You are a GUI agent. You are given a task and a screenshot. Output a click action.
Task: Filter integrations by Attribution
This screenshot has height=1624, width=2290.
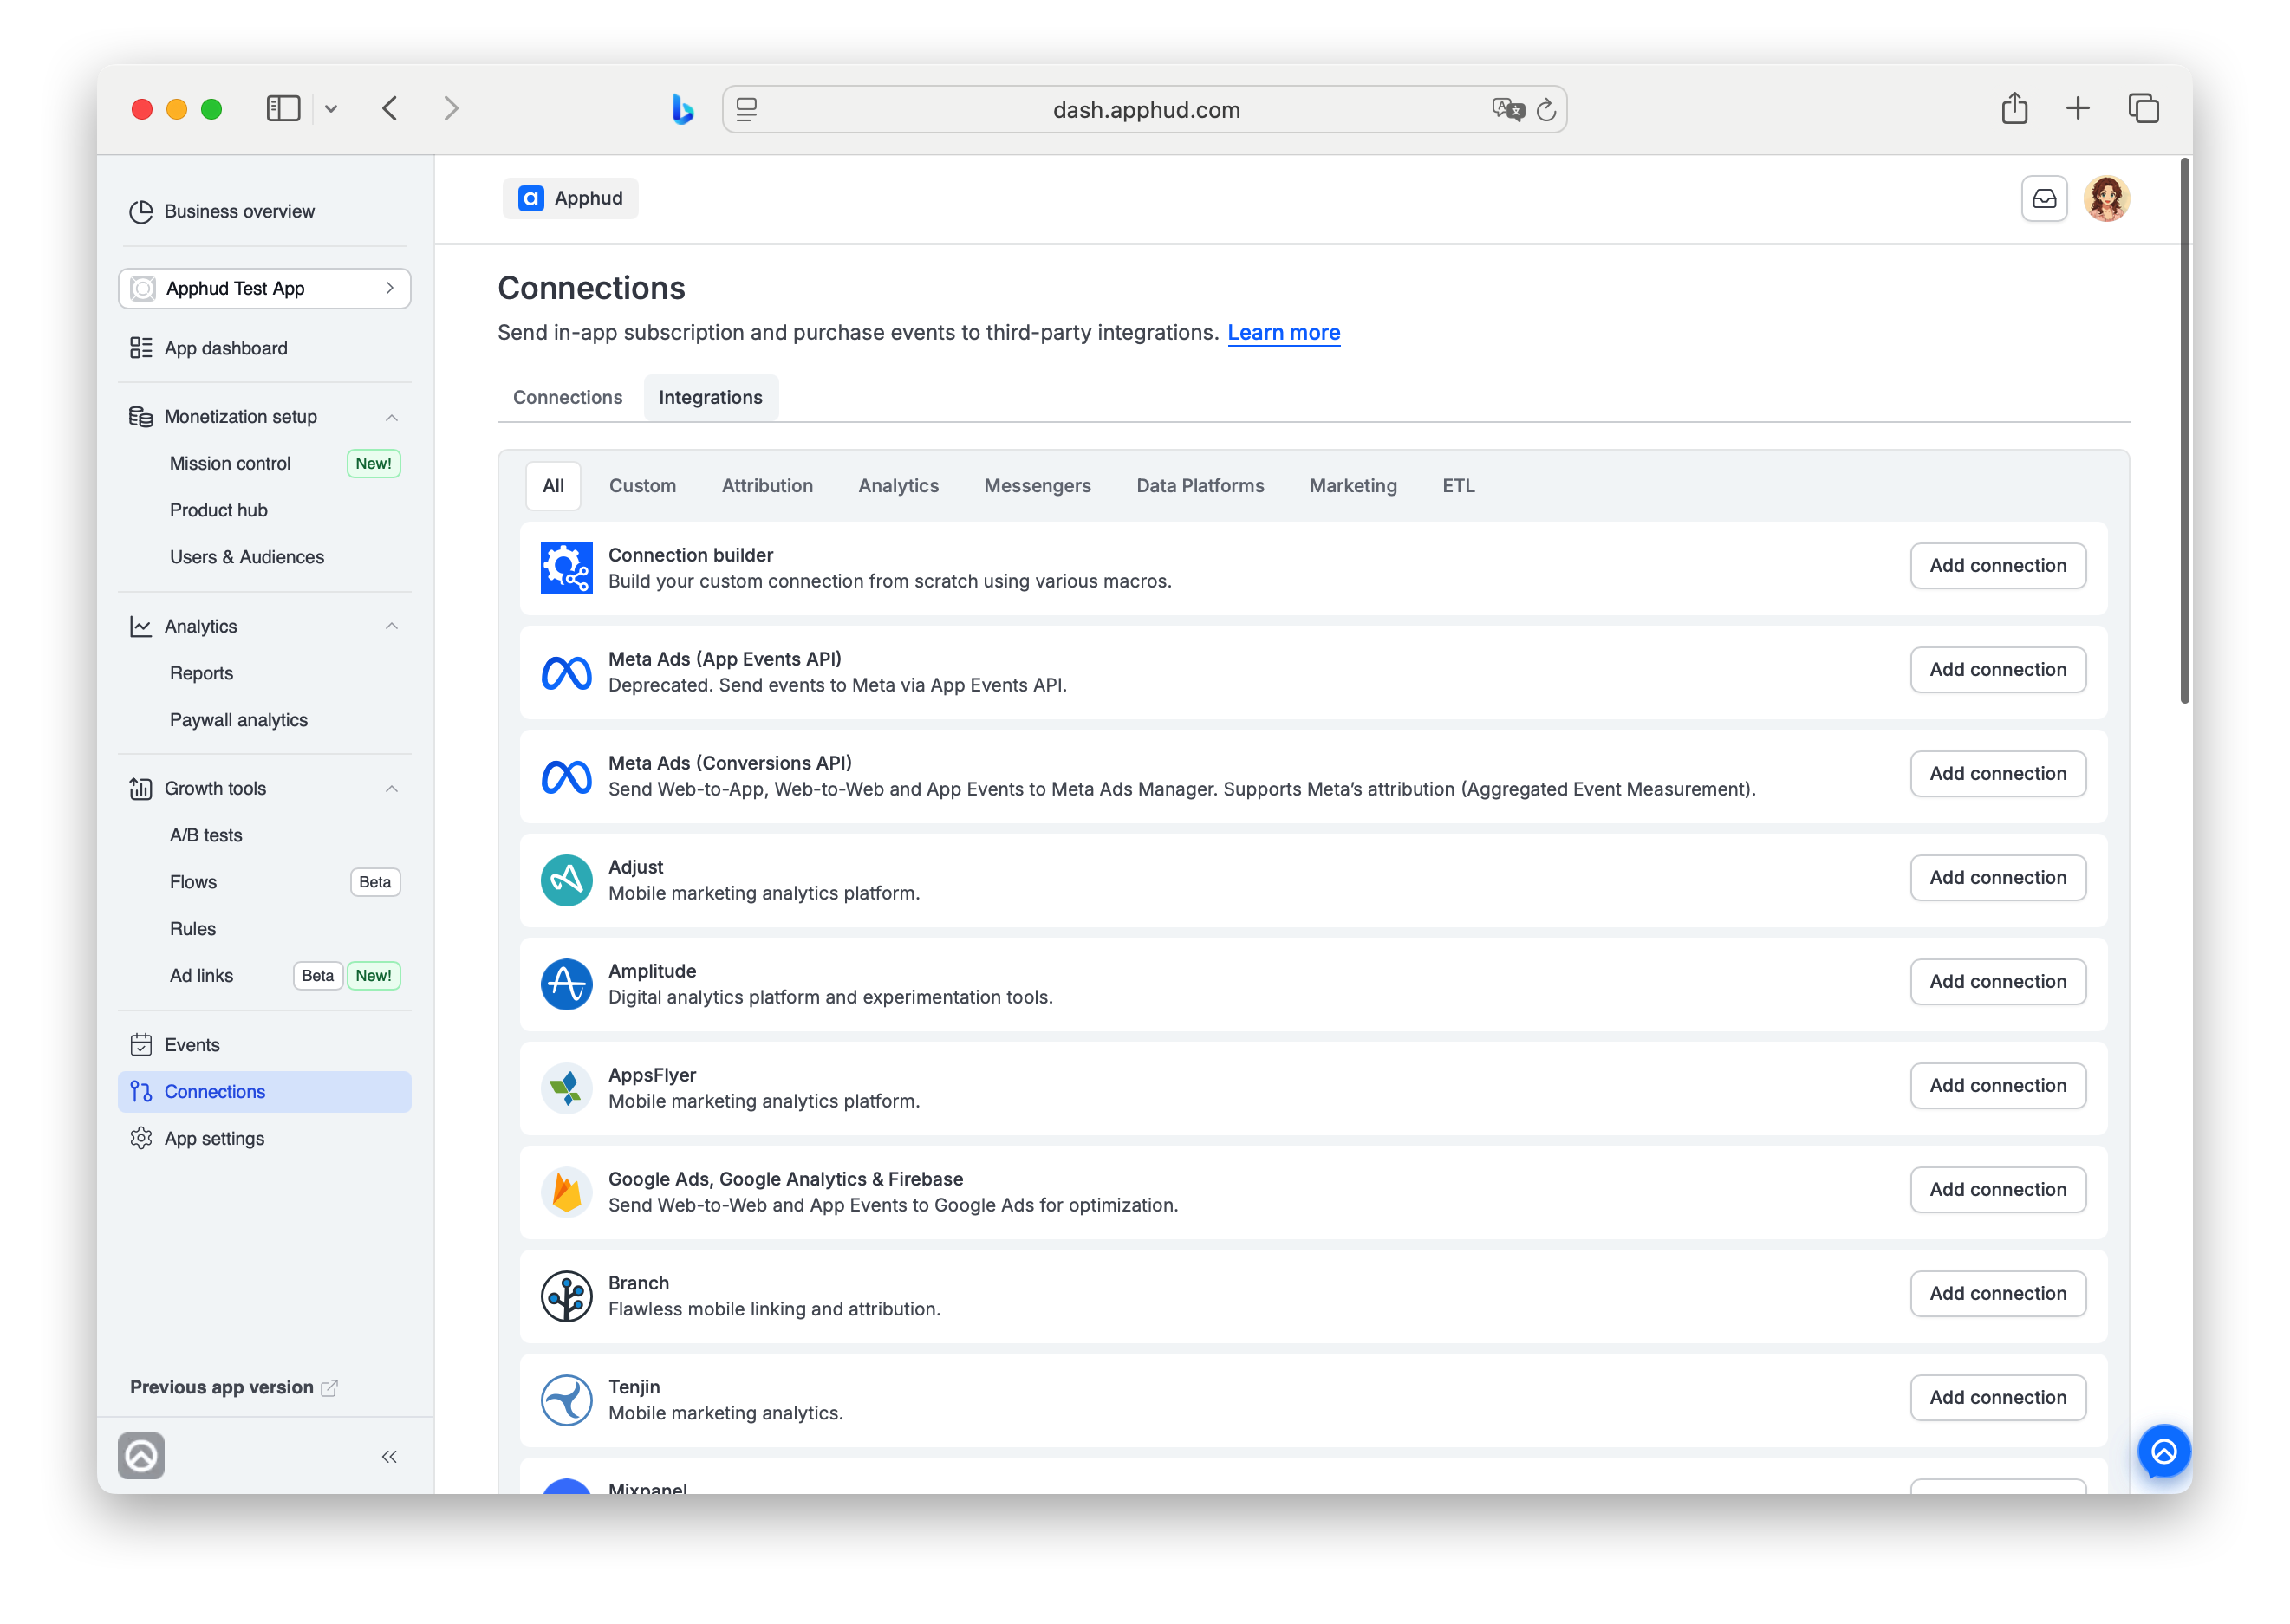[x=768, y=486]
